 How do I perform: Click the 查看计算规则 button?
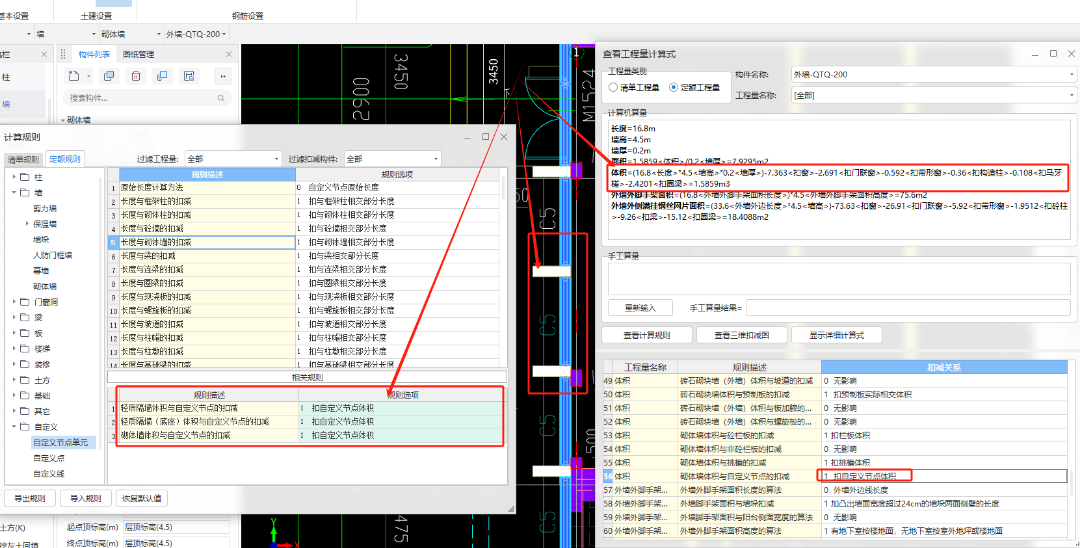coord(647,335)
